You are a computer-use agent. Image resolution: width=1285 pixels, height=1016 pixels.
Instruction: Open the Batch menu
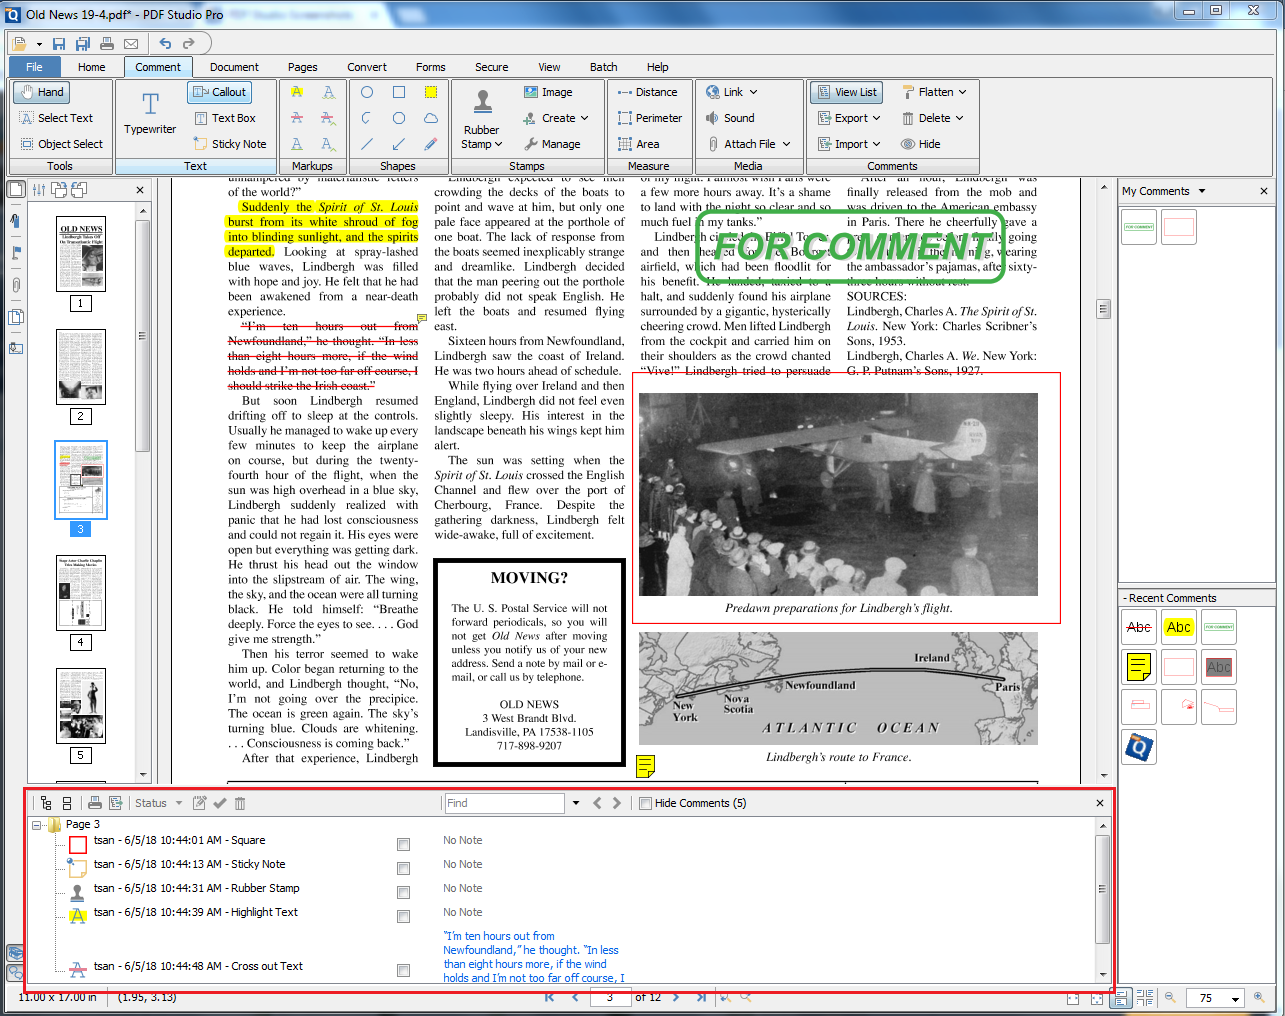pos(603,67)
